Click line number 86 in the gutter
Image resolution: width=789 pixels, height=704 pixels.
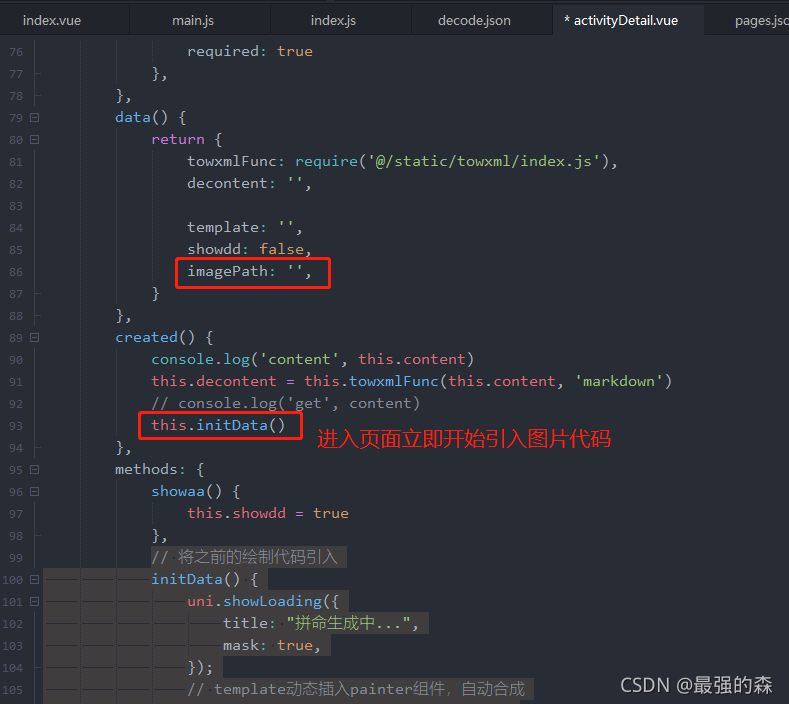tap(16, 272)
